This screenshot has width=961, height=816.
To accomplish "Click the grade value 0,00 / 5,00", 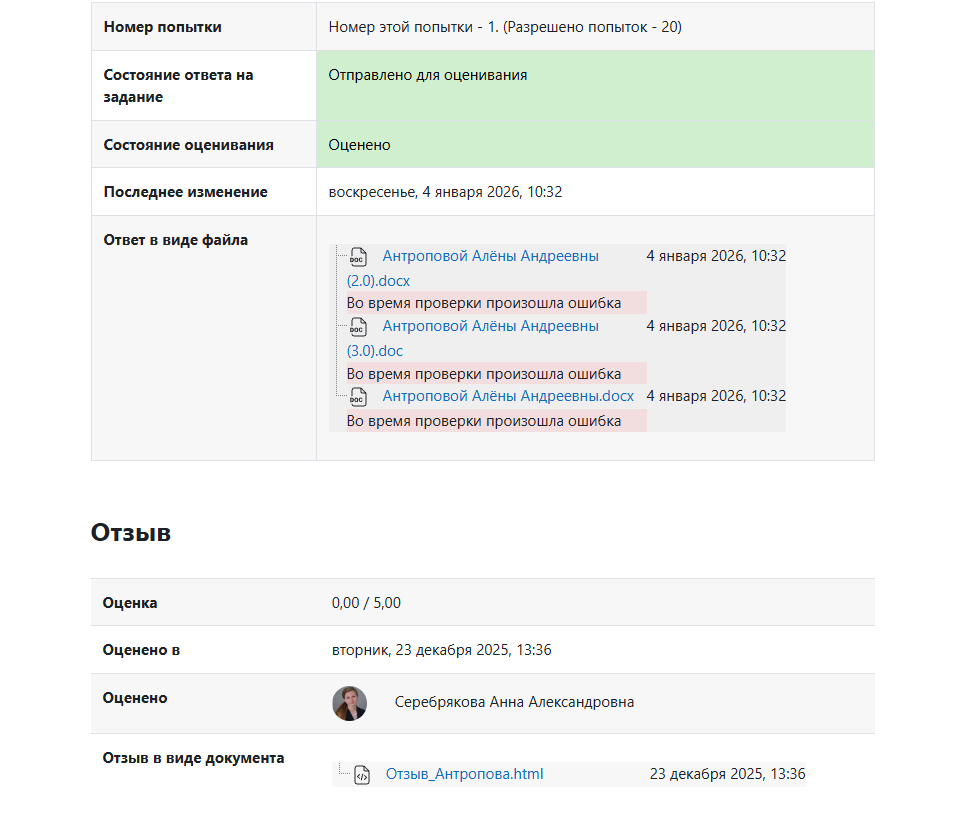I will 366,602.
